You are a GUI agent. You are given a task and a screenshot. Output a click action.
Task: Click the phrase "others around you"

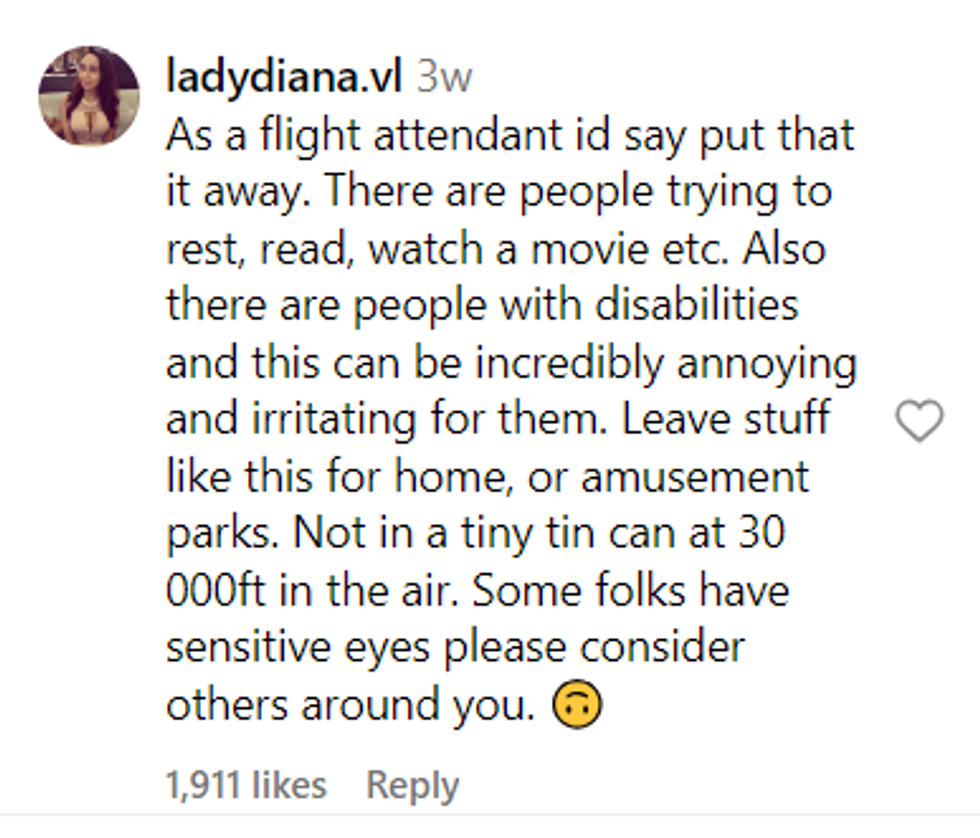[x=346, y=705]
